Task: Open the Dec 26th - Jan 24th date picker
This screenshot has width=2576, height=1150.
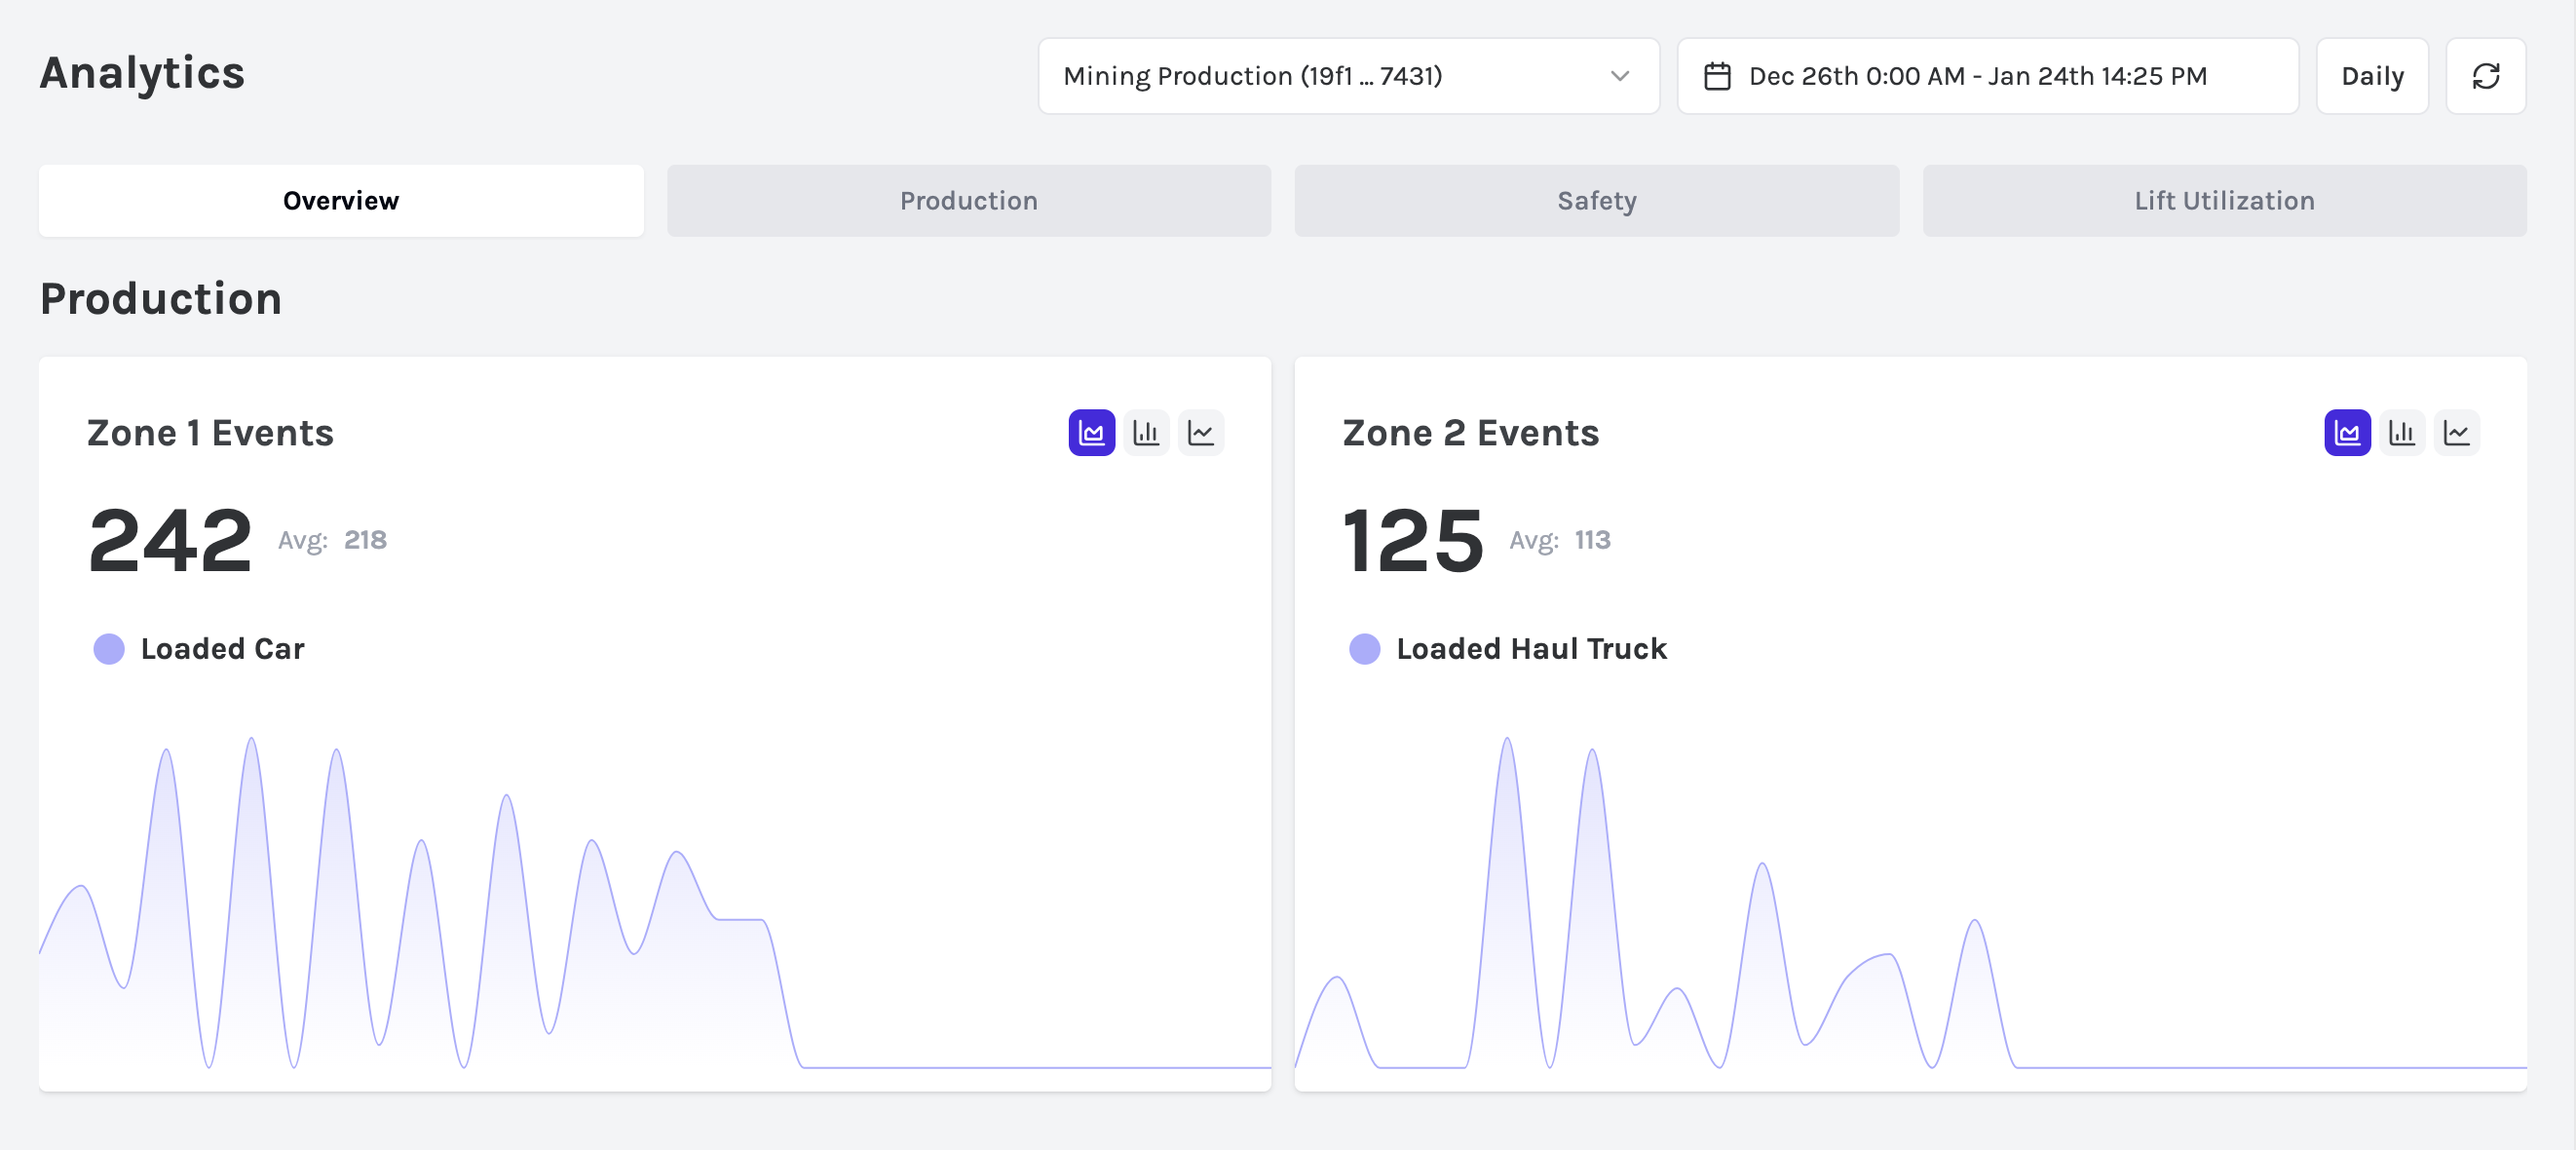Action: tap(1977, 76)
